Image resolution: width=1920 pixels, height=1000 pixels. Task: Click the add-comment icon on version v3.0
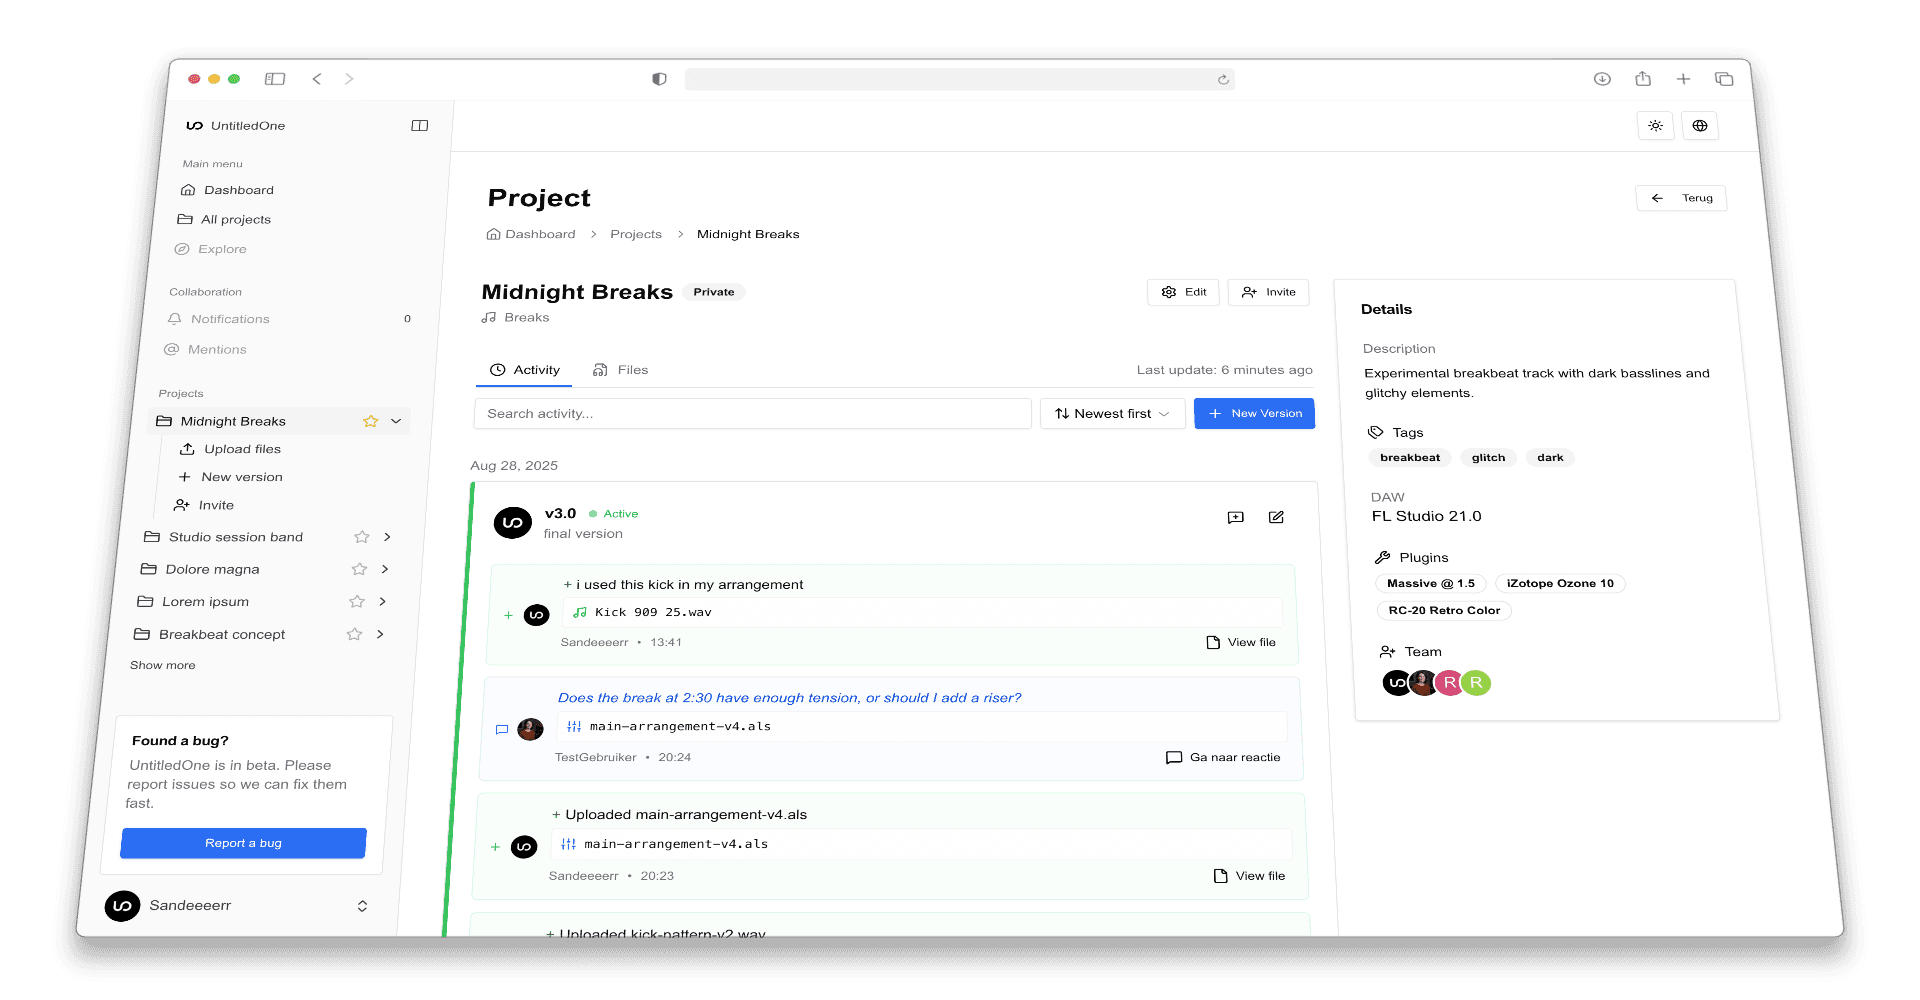1236,517
